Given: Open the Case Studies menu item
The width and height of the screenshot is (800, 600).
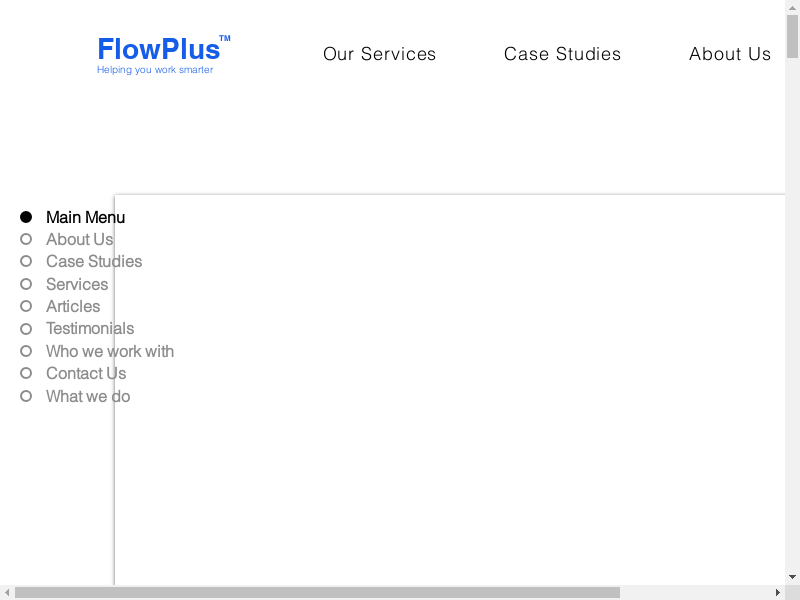Looking at the screenshot, I should click(x=562, y=54).
